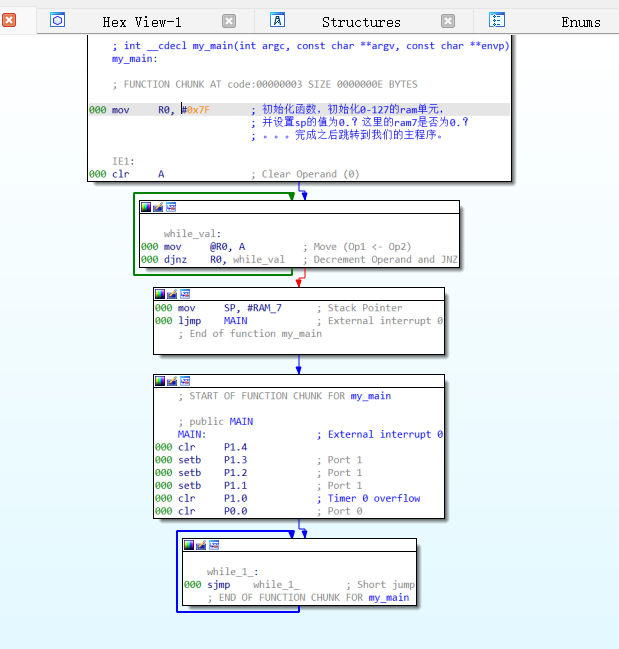
Task: Select the P1.4 operand
Action: pyautogui.click(x=235, y=447)
